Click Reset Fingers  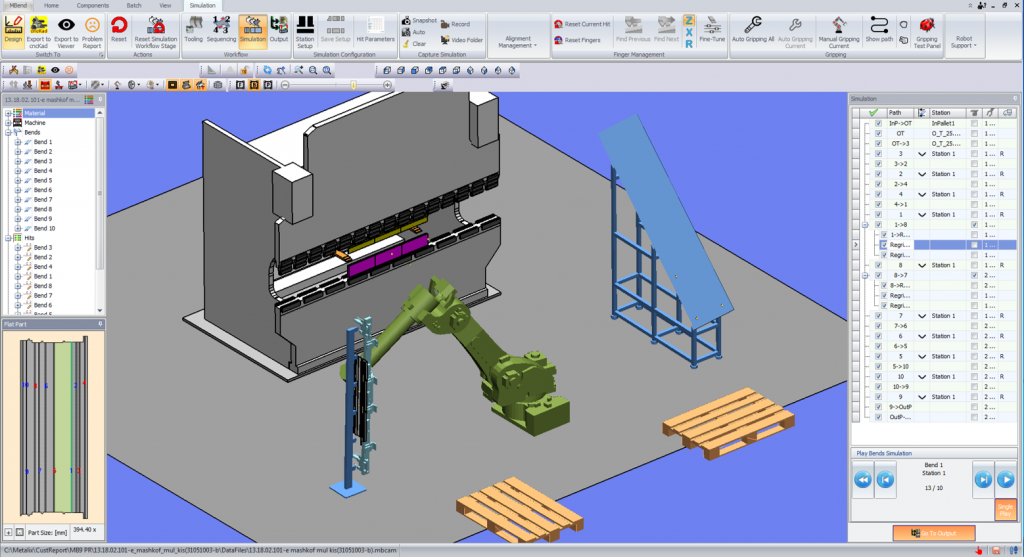577,40
